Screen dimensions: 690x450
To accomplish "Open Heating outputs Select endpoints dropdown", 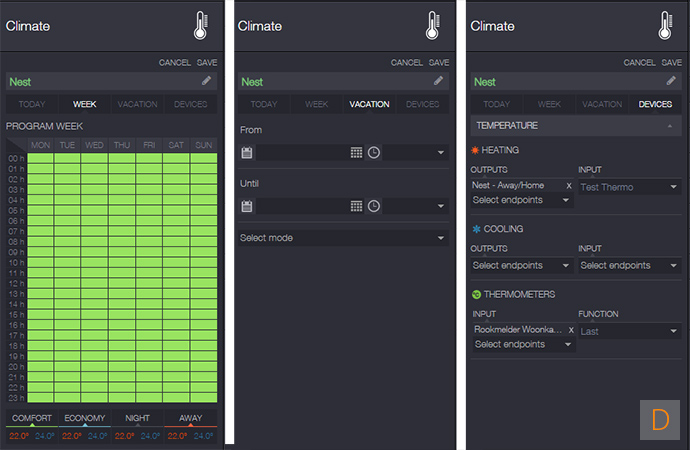I will pyautogui.click(x=521, y=200).
